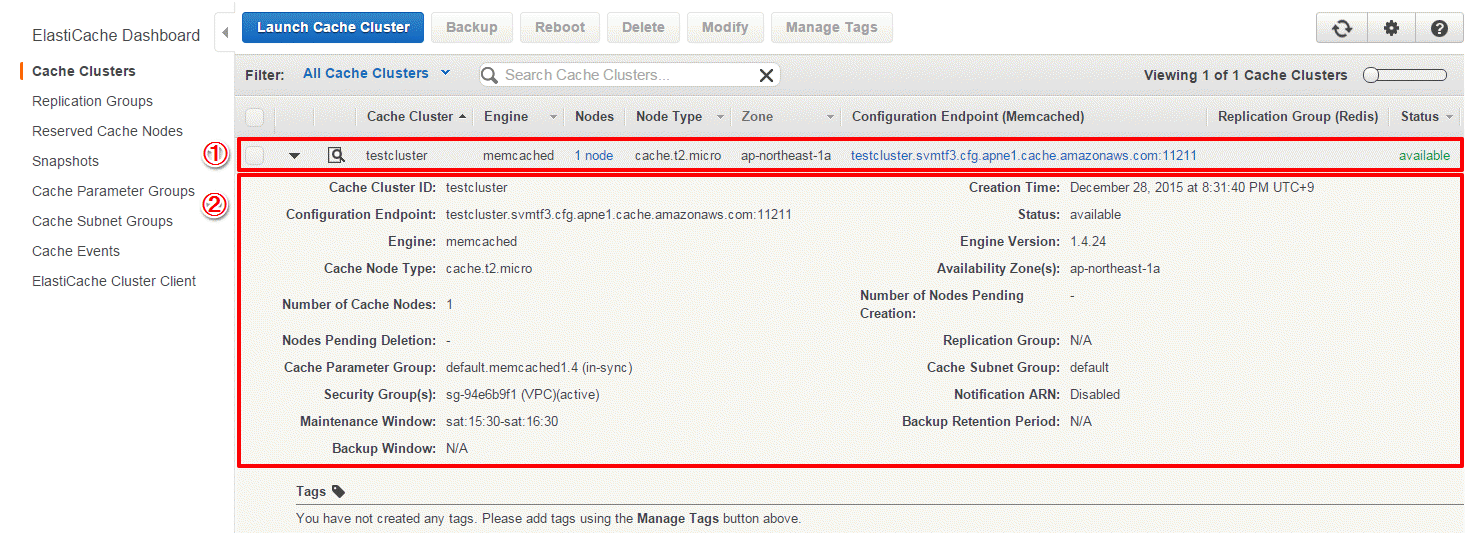1474x533 pixels.
Task: Open the Status column dropdown arrow
Action: coord(1450,117)
